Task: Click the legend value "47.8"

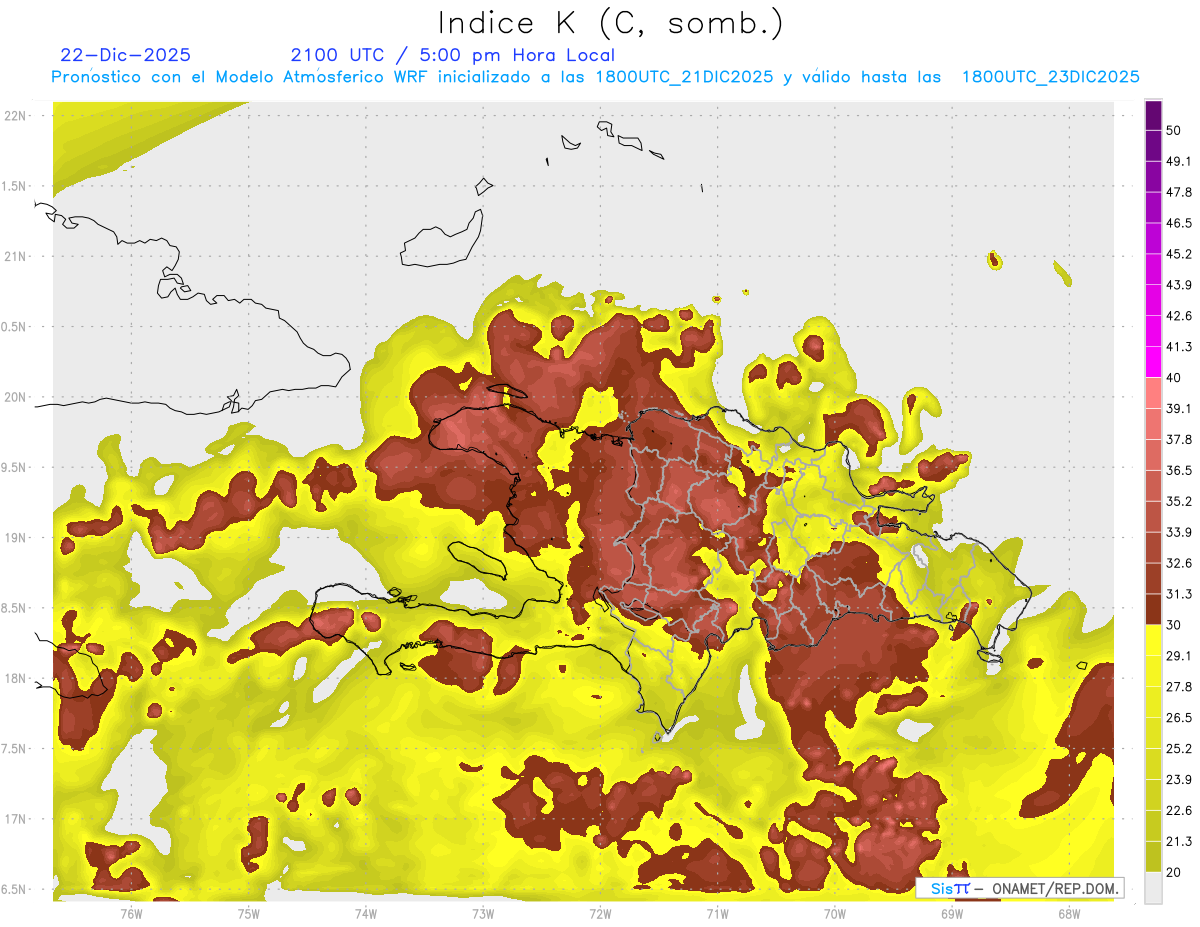Action: (x=1179, y=192)
